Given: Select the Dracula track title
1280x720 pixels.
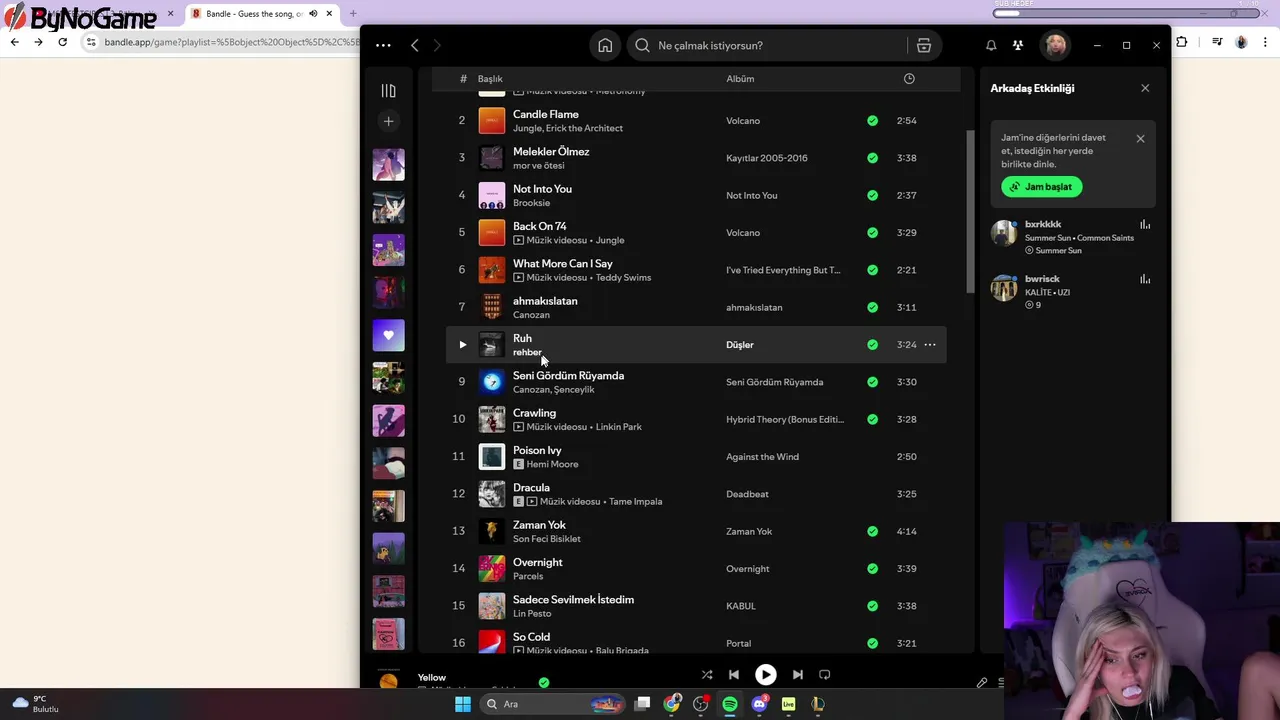Looking at the screenshot, I should click(531, 488).
